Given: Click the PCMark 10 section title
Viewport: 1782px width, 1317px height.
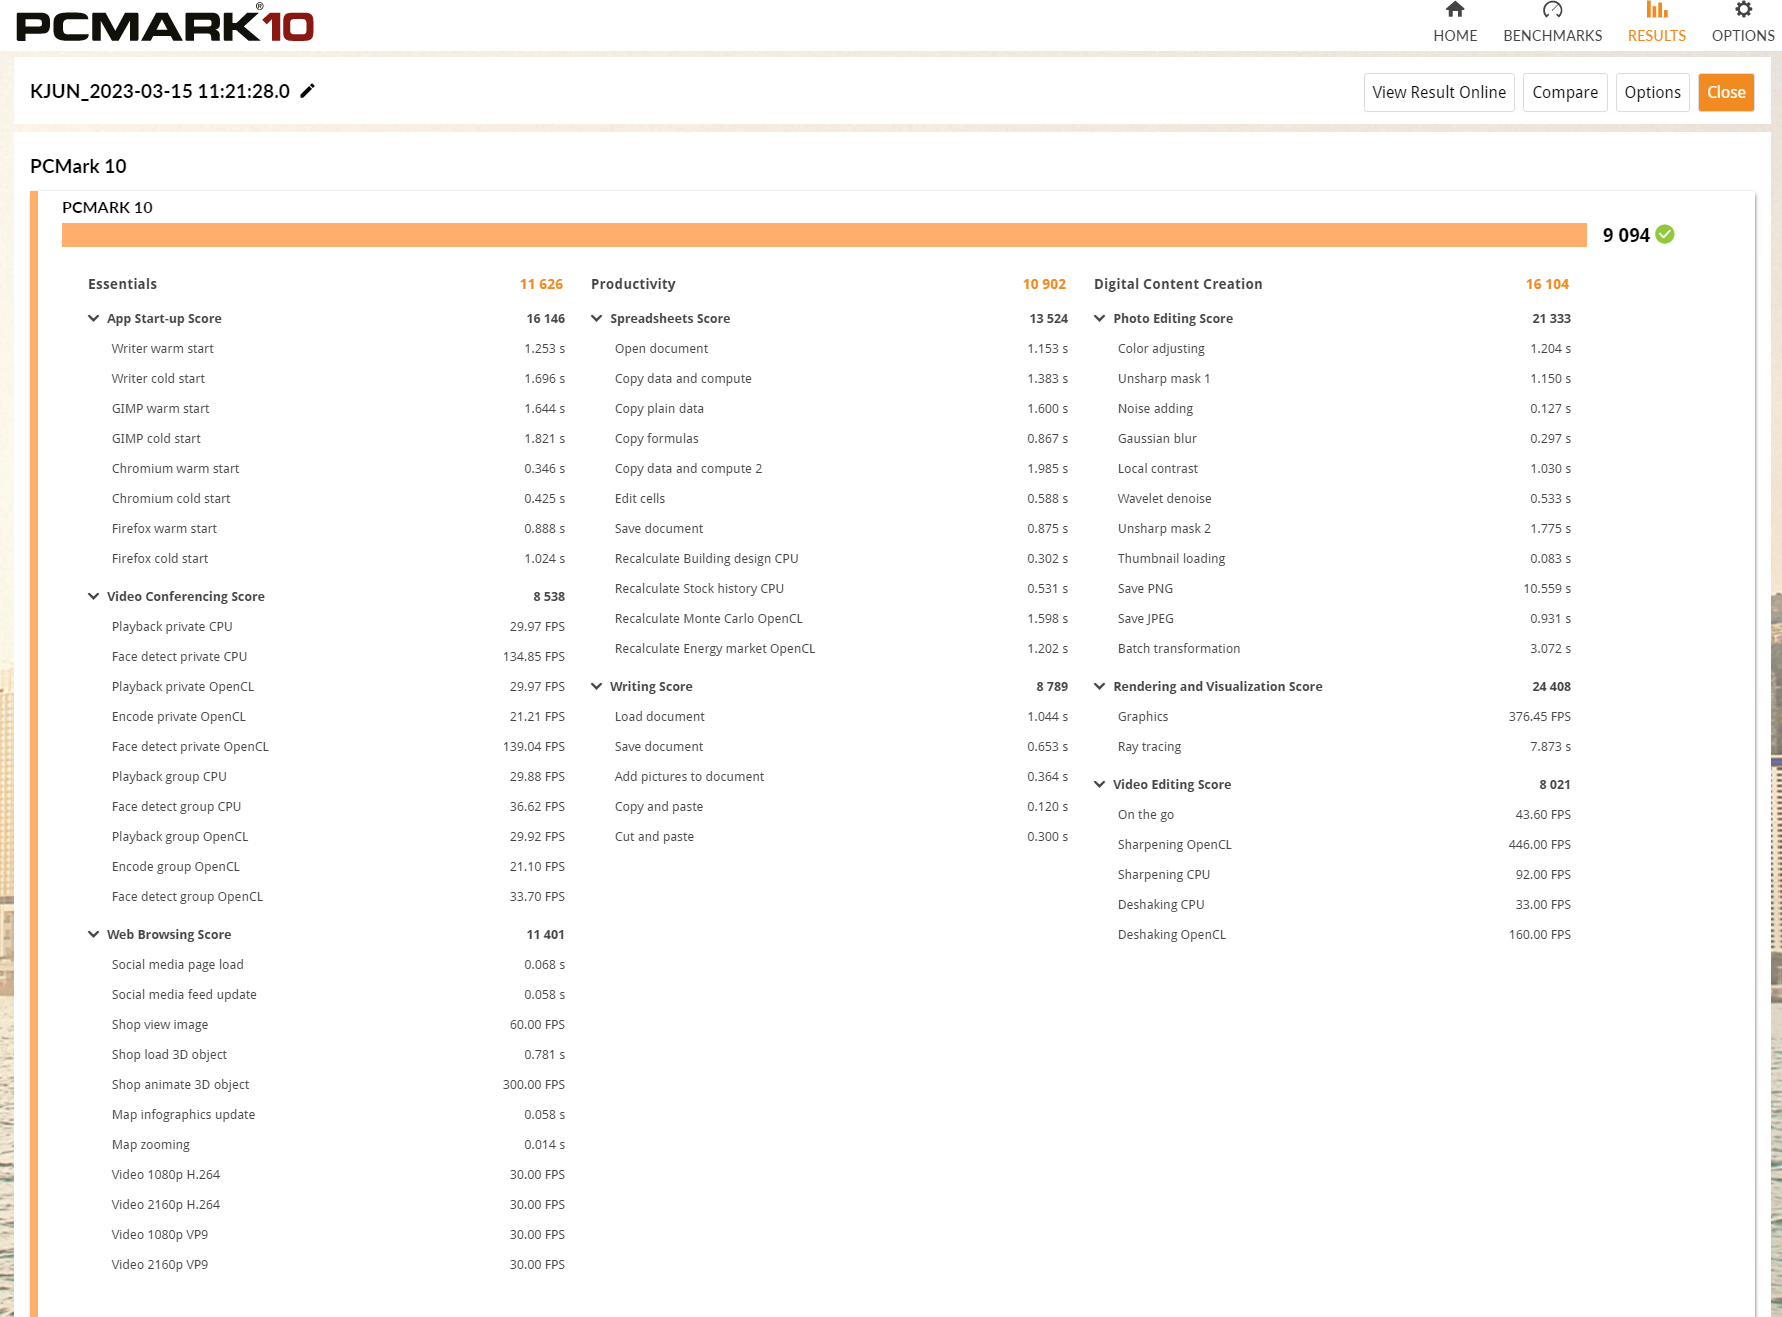Looking at the screenshot, I should [x=78, y=166].
